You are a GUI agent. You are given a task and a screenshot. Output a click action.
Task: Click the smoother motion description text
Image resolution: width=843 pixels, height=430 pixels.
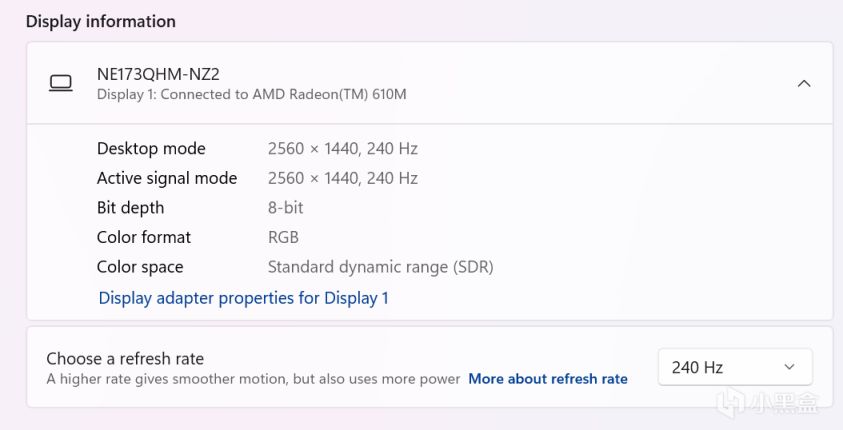(253, 379)
